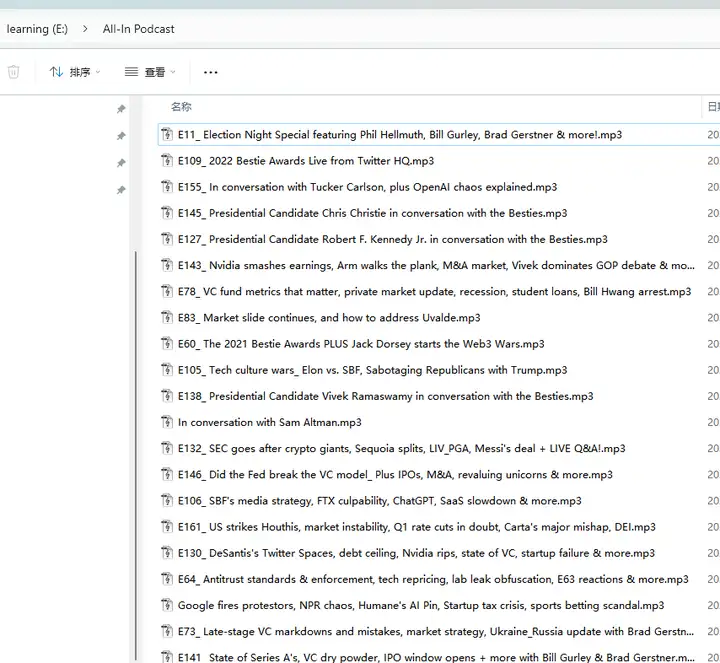
Task: Open the more options ellipsis menu
Action: point(210,72)
